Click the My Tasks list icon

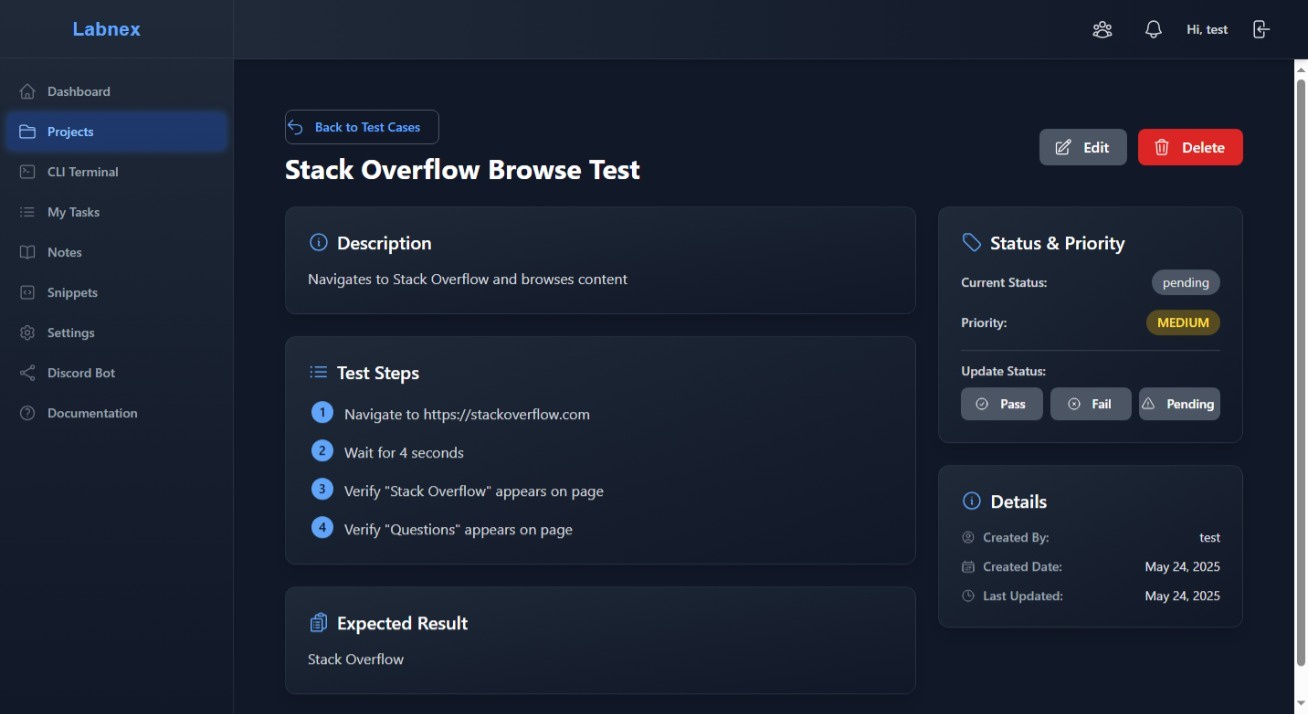click(x=28, y=212)
